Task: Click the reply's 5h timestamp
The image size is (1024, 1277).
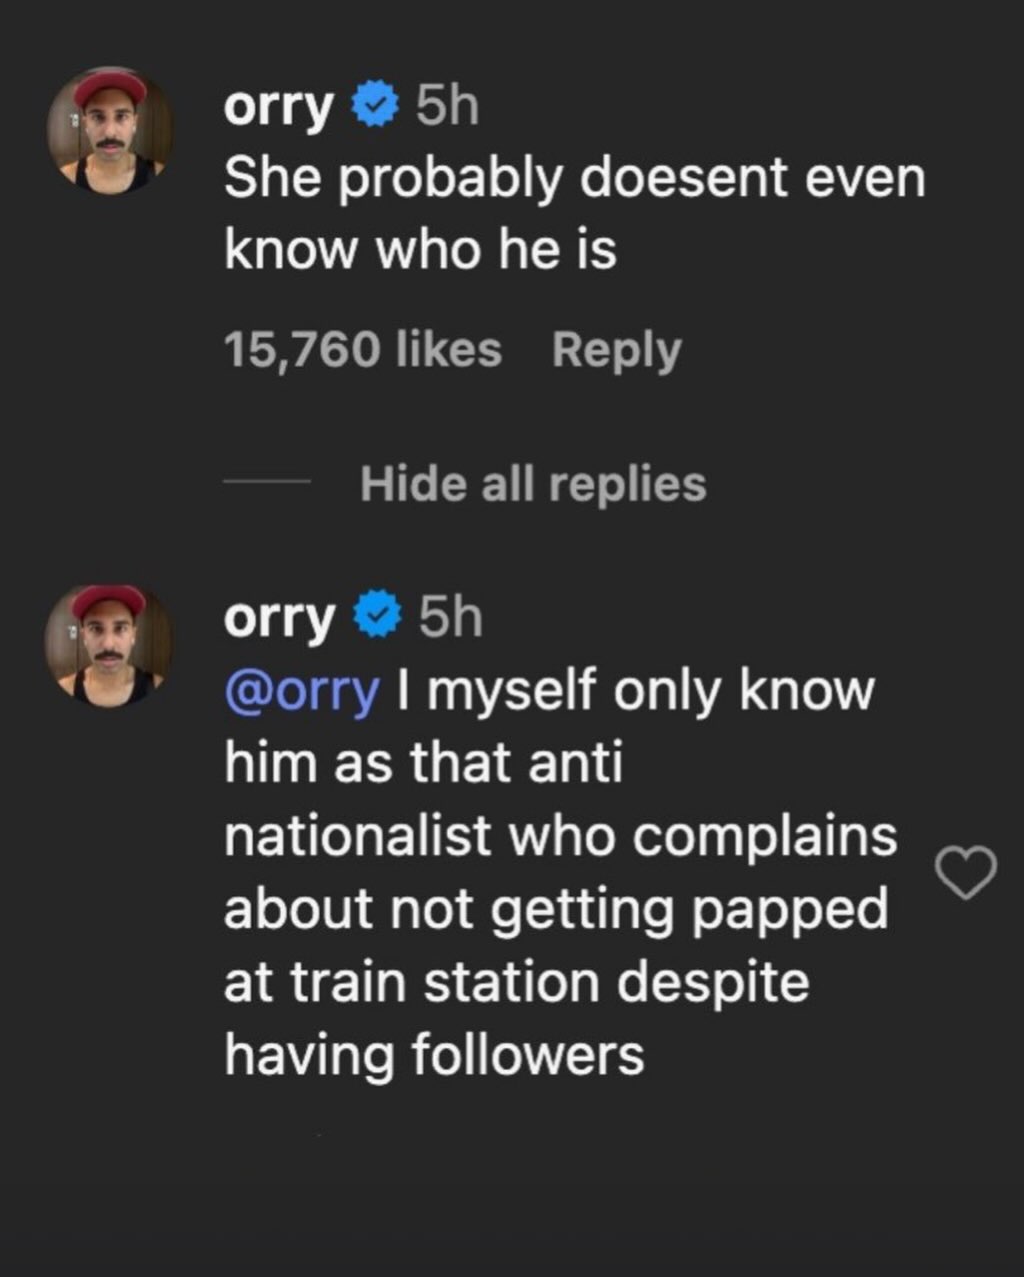Action: (x=450, y=617)
